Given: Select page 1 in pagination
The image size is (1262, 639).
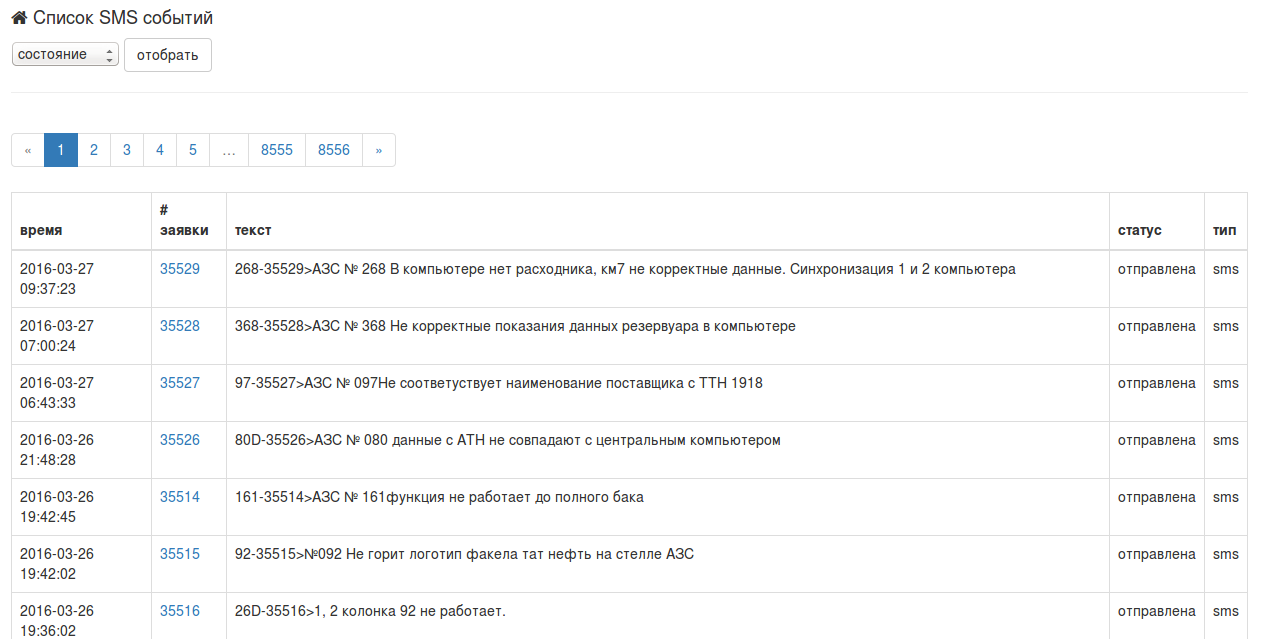Looking at the screenshot, I should 61,150.
